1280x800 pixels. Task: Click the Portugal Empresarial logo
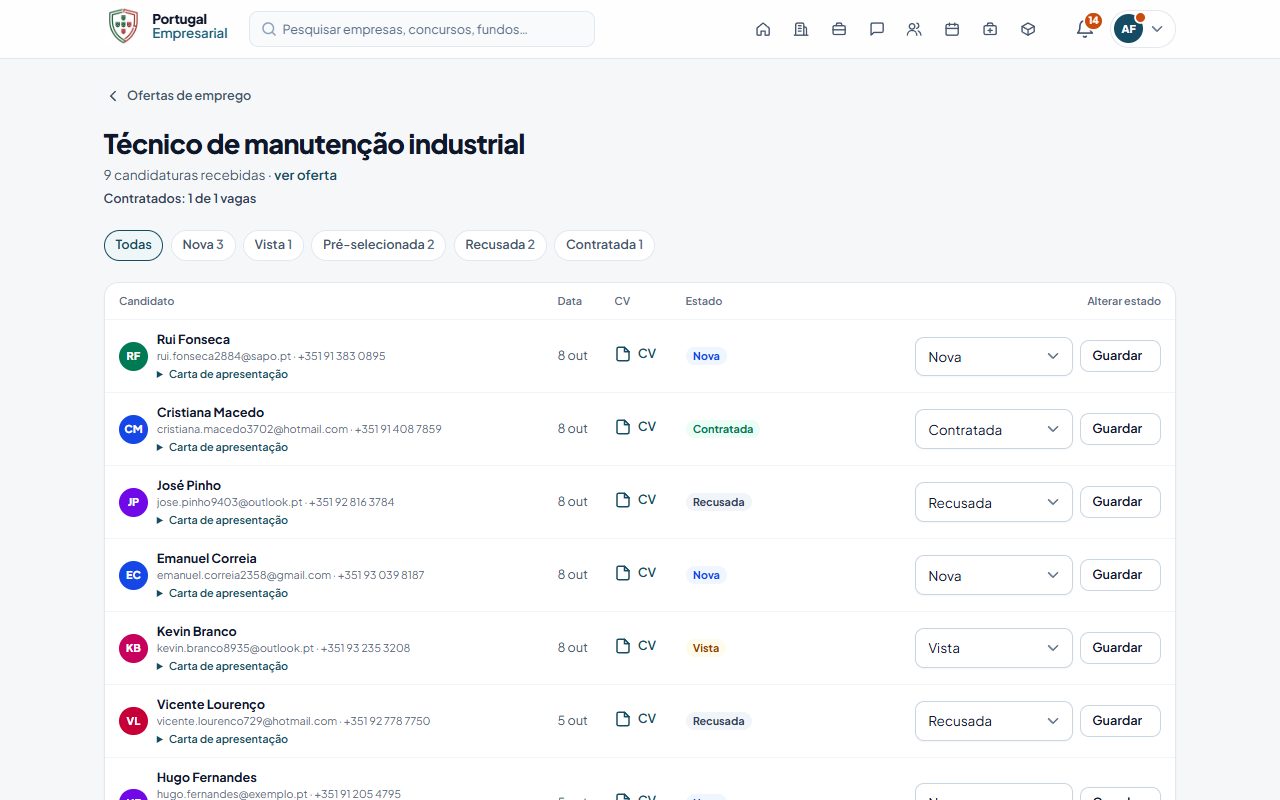coord(168,27)
